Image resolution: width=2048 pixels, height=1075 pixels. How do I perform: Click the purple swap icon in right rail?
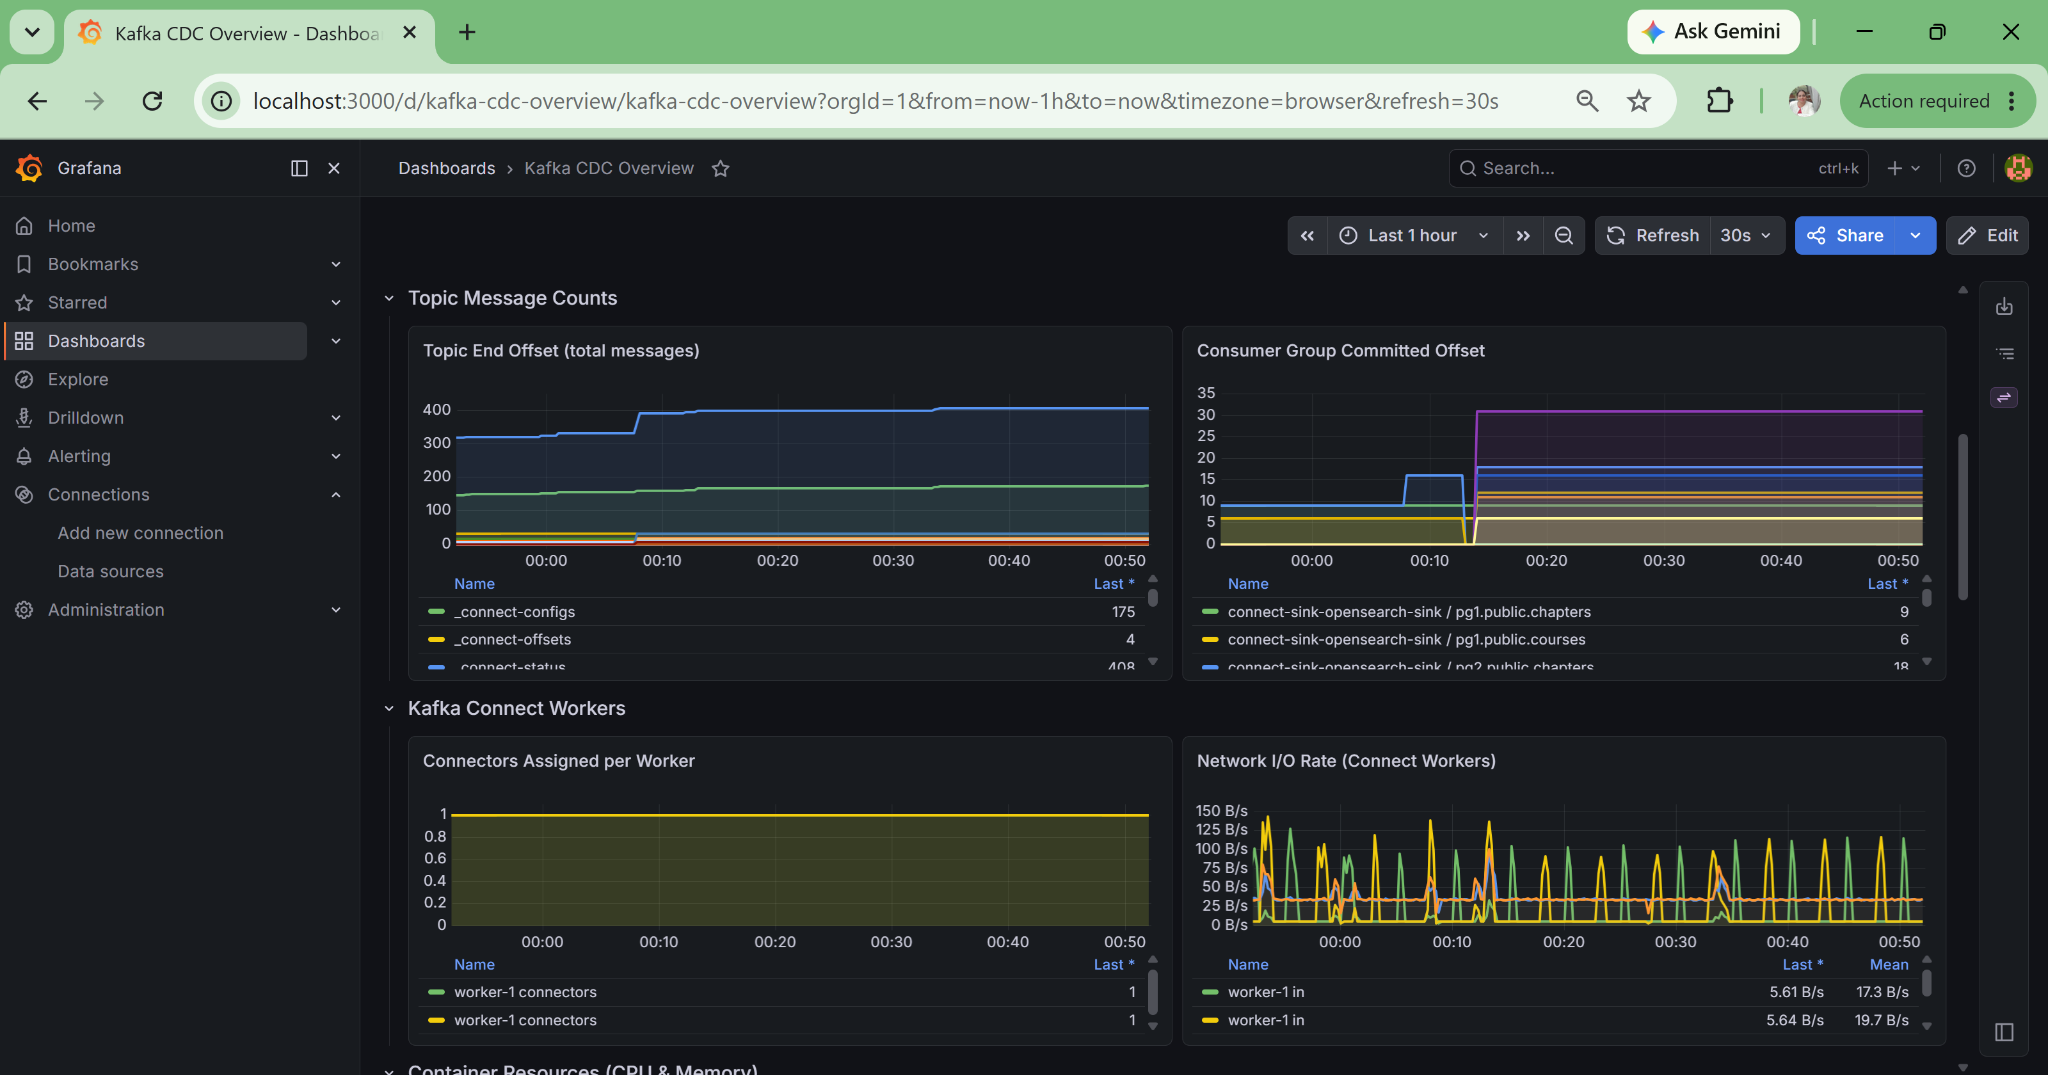coord(2004,398)
